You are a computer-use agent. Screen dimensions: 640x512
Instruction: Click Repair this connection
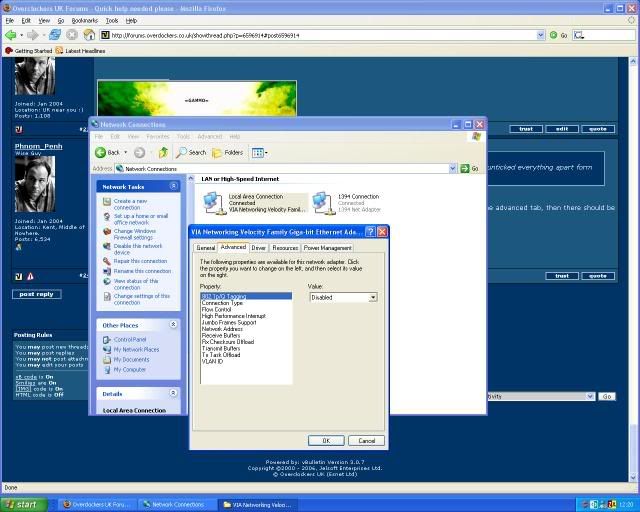pos(140,261)
